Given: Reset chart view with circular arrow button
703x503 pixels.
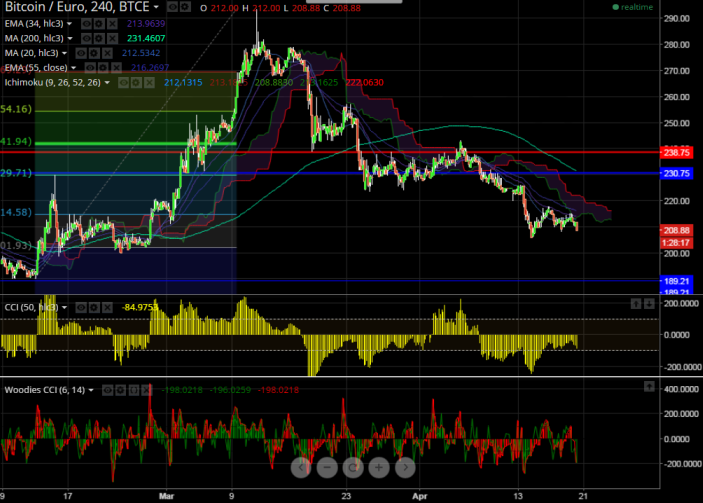Looking at the screenshot, I should (x=353, y=468).
